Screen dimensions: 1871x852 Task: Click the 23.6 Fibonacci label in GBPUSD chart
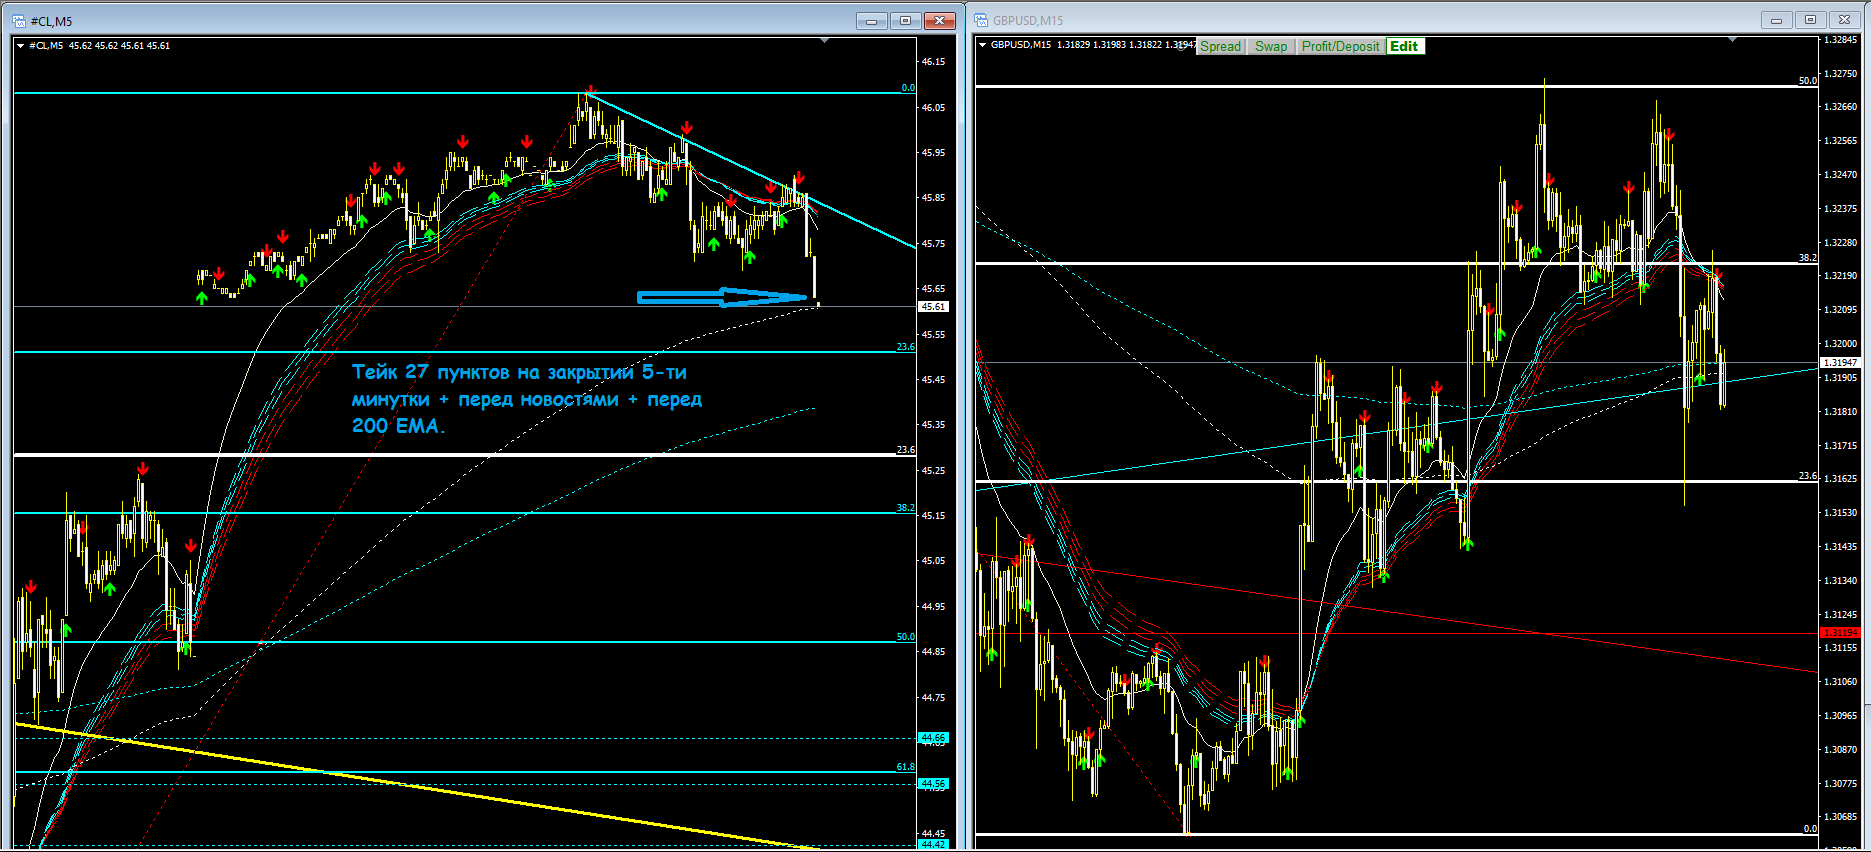(1808, 476)
